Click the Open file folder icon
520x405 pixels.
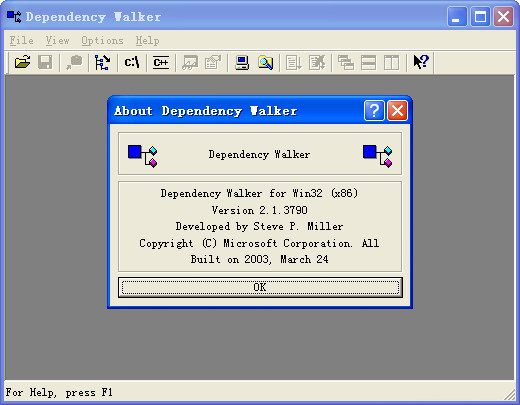[22, 62]
